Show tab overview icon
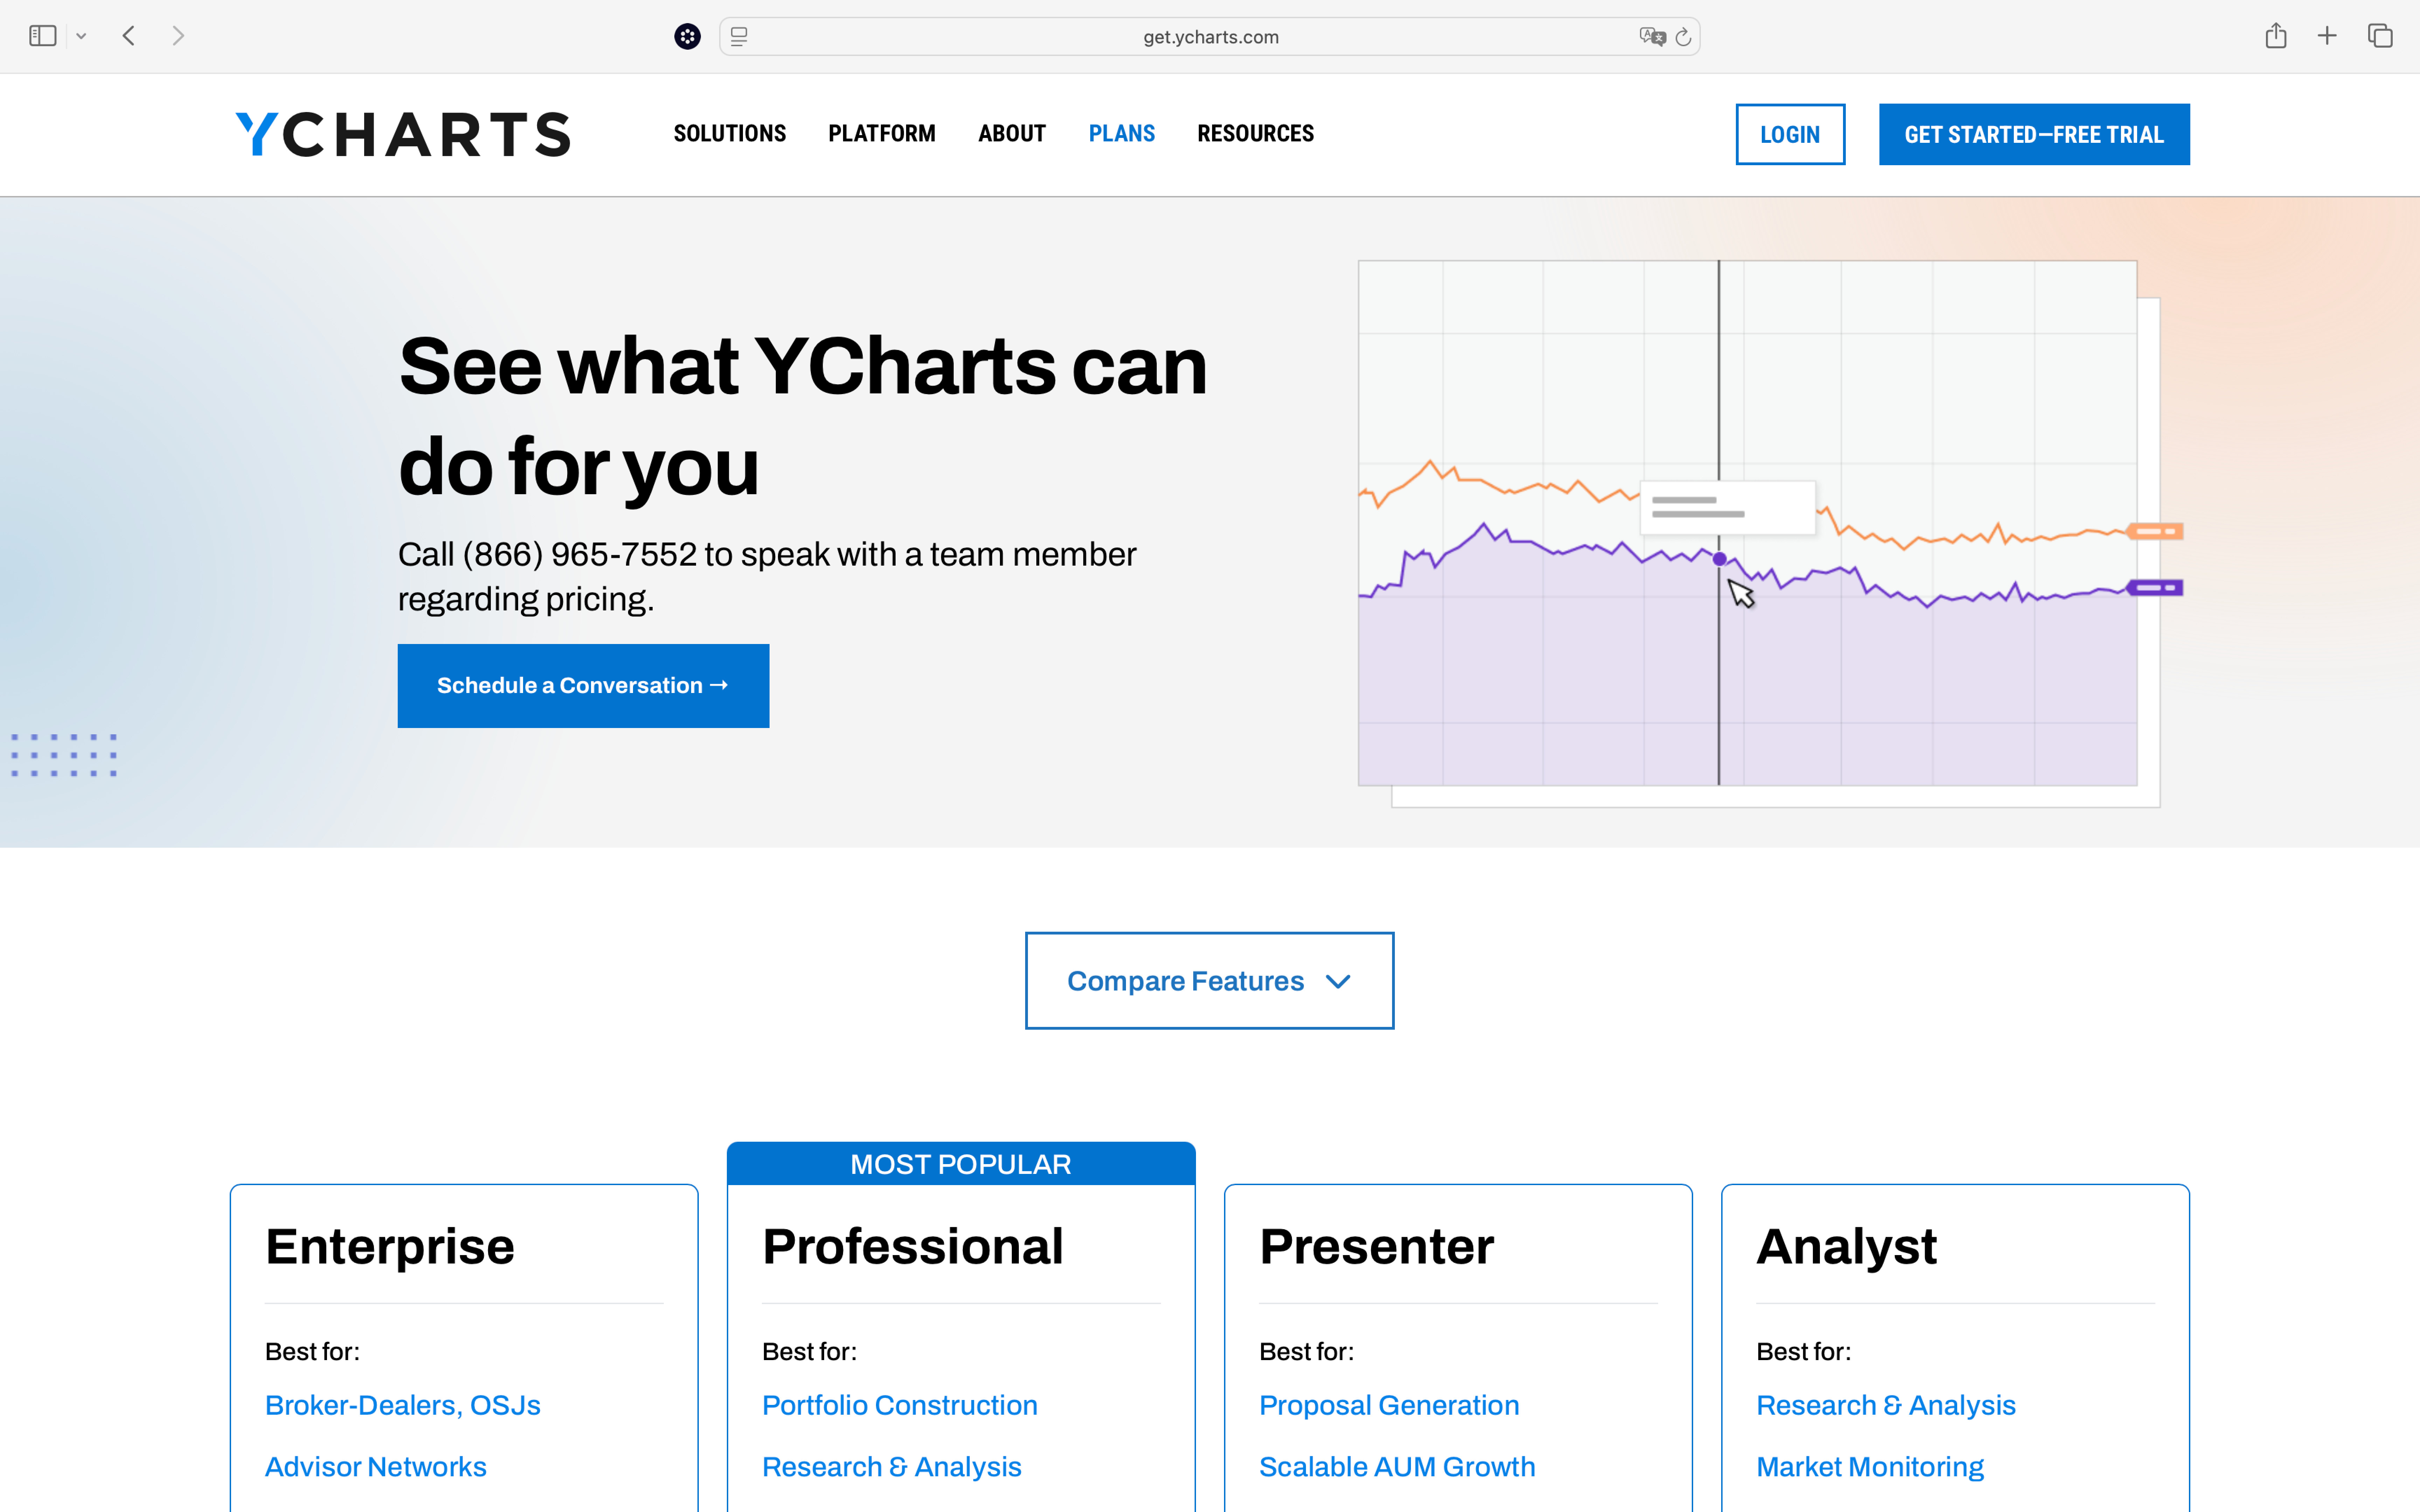2420x1512 pixels. coord(2380,36)
